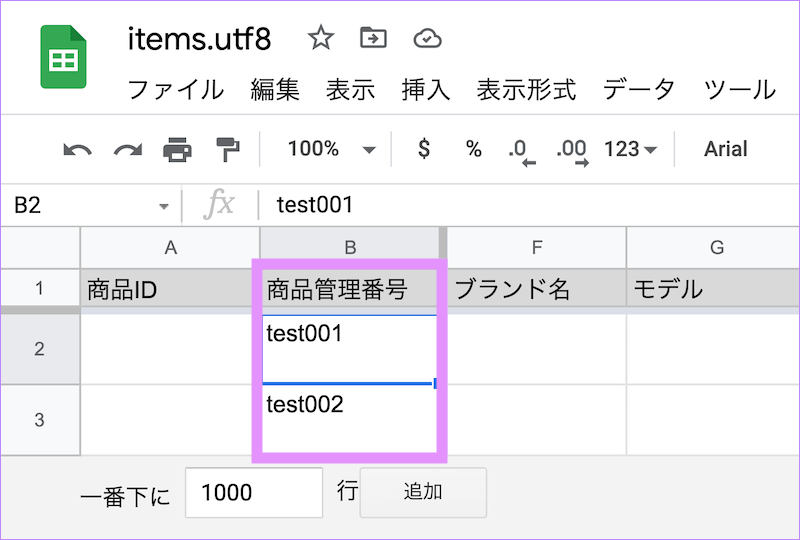The height and width of the screenshot is (540, 800).
Task: Open the zoom 100% dropdown
Action: 330,149
